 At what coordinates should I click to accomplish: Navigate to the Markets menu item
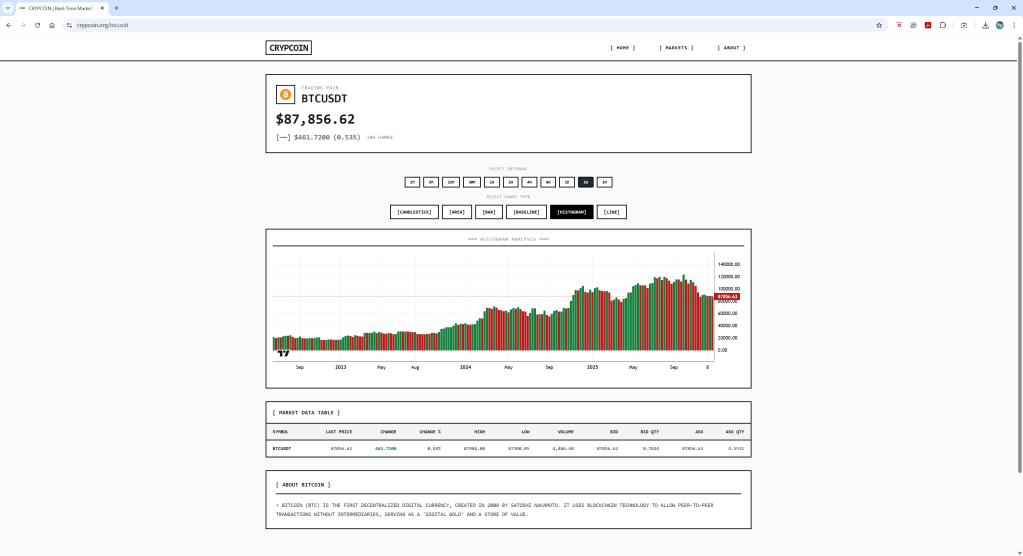pos(676,47)
